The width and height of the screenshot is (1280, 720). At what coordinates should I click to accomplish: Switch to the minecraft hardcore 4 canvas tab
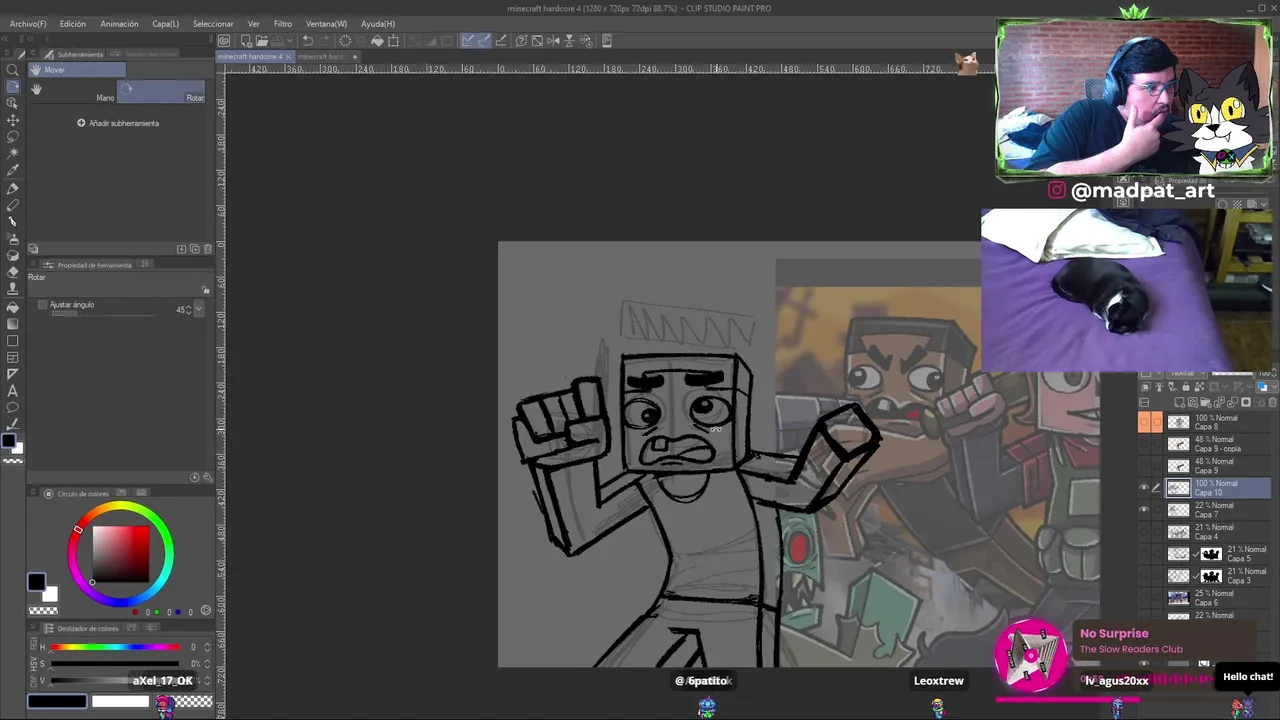(x=254, y=57)
